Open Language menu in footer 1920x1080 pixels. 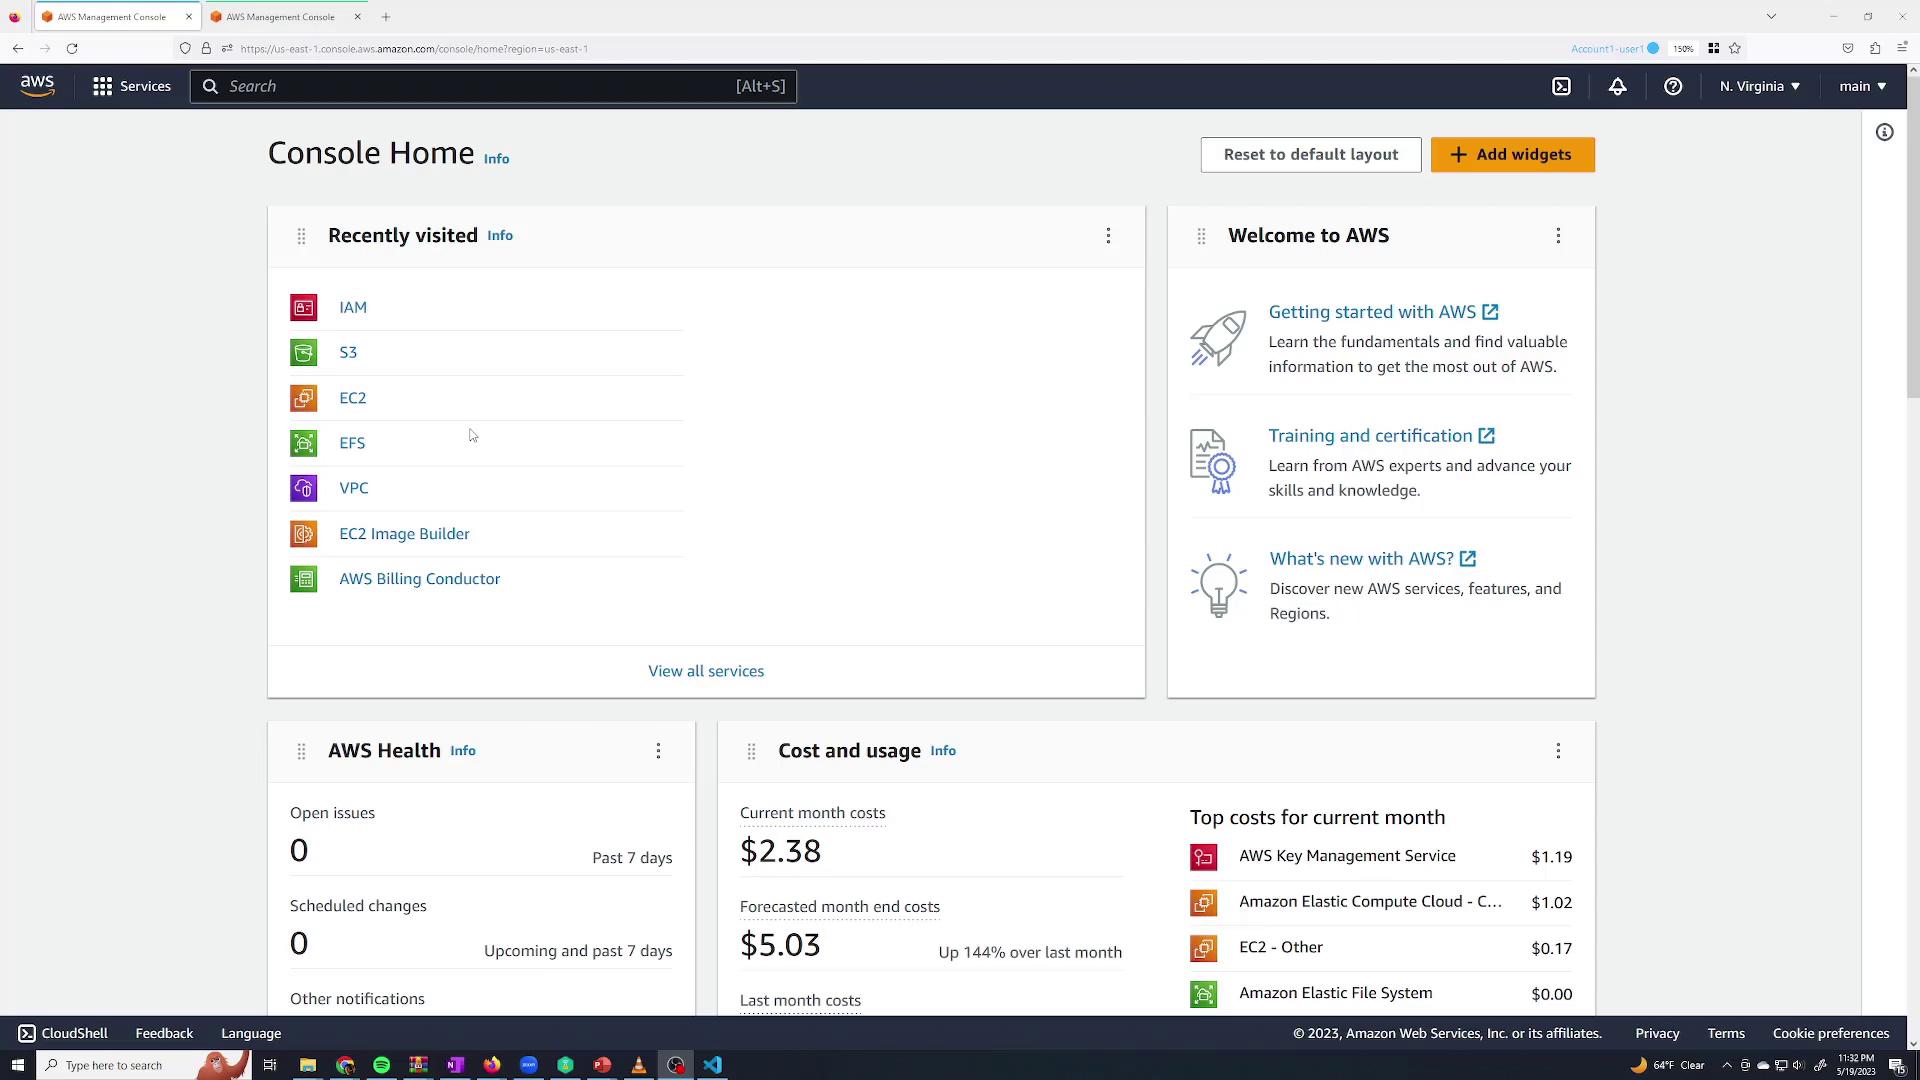tap(251, 1033)
